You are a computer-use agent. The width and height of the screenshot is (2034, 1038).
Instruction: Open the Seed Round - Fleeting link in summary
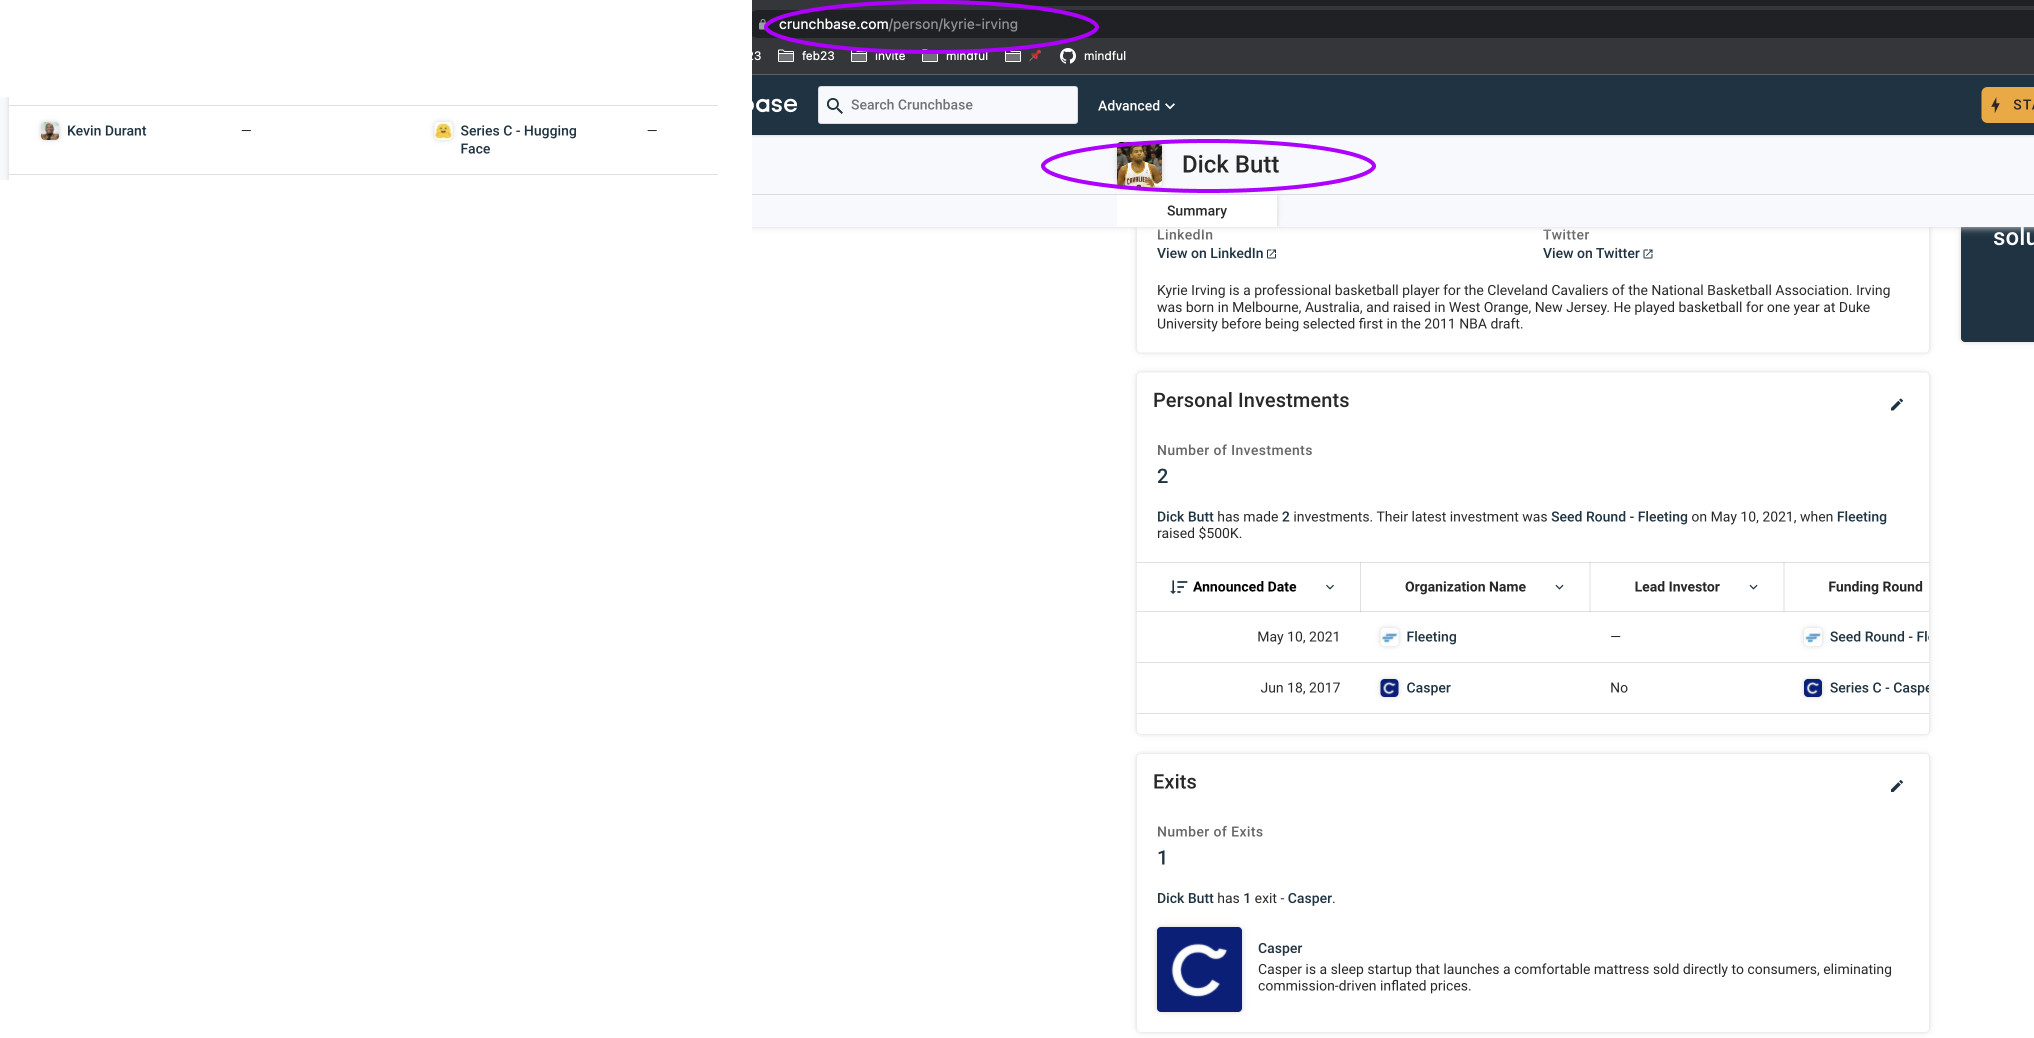click(1619, 517)
